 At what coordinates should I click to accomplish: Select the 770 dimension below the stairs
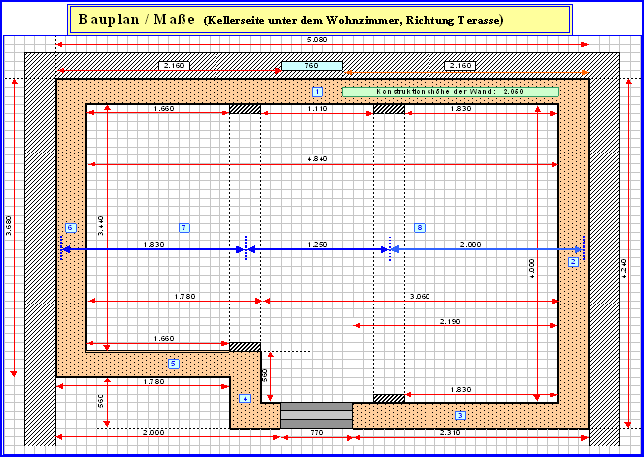pyautogui.click(x=316, y=432)
